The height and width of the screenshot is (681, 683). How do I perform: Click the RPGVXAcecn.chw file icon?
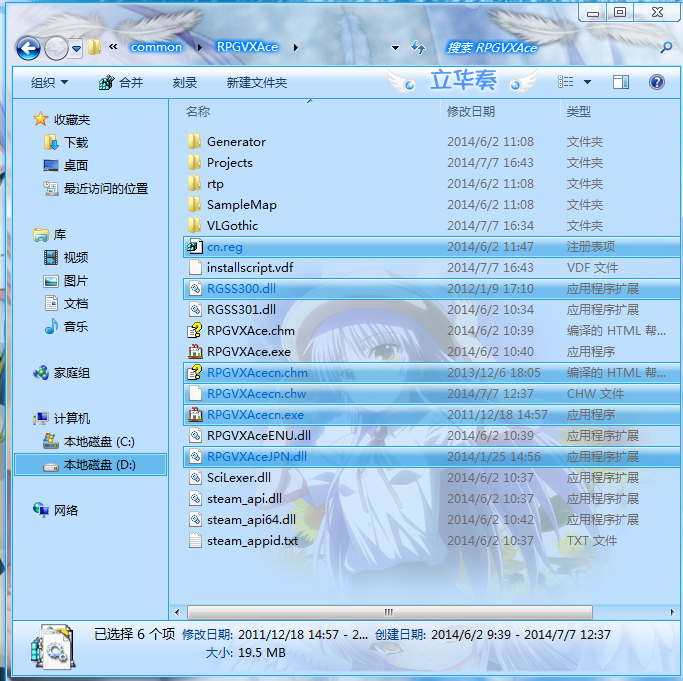195,393
